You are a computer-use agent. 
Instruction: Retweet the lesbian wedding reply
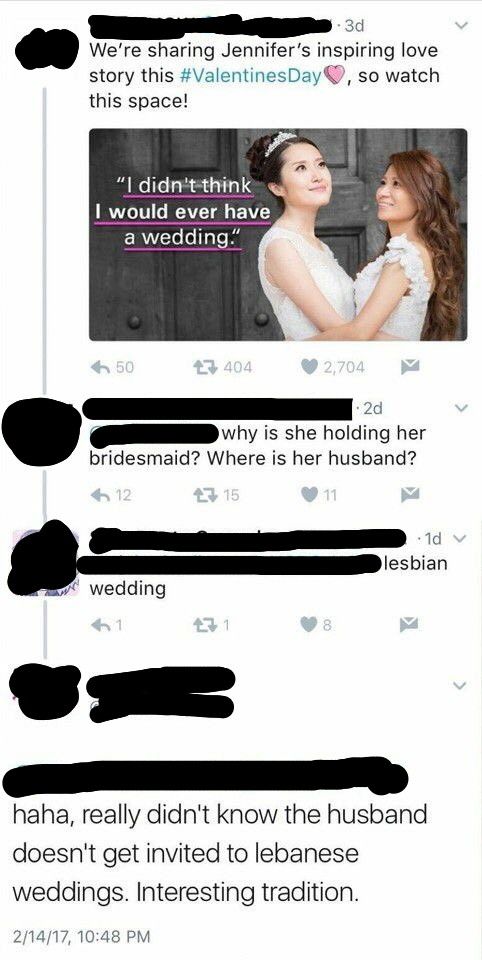click(x=203, y=624)
